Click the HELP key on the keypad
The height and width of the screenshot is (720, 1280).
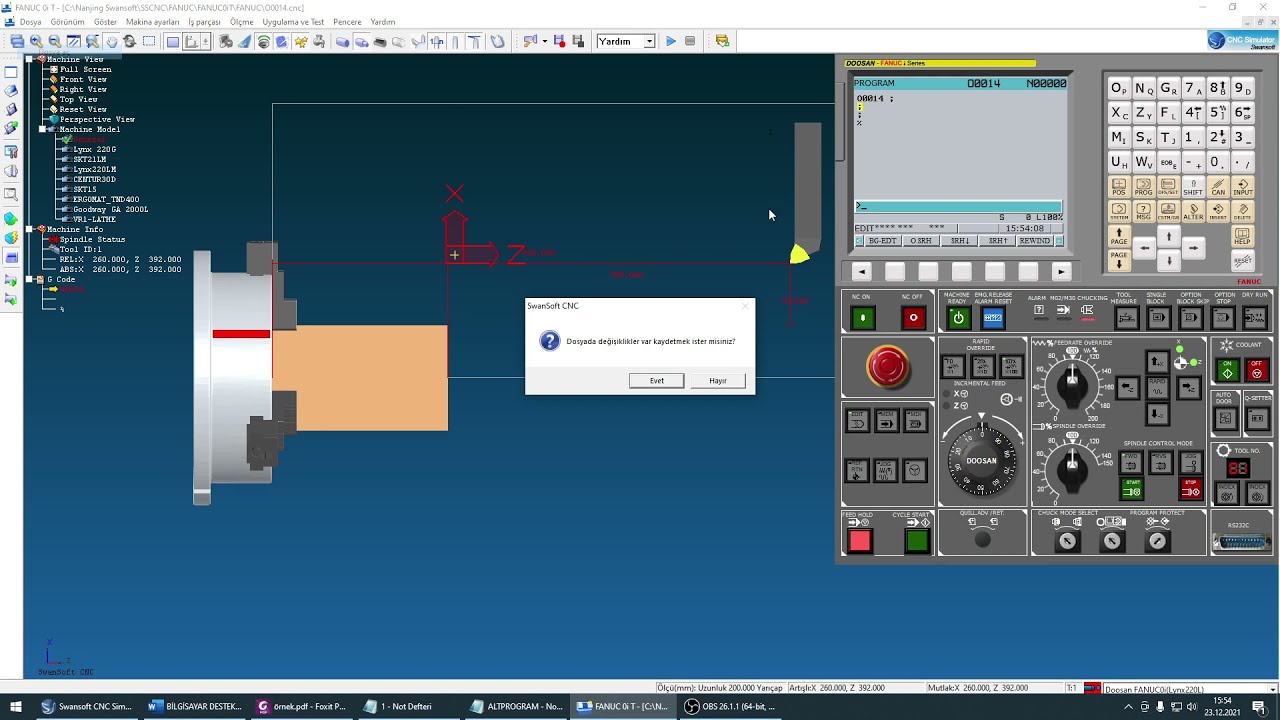click(x=1243, y=236)
